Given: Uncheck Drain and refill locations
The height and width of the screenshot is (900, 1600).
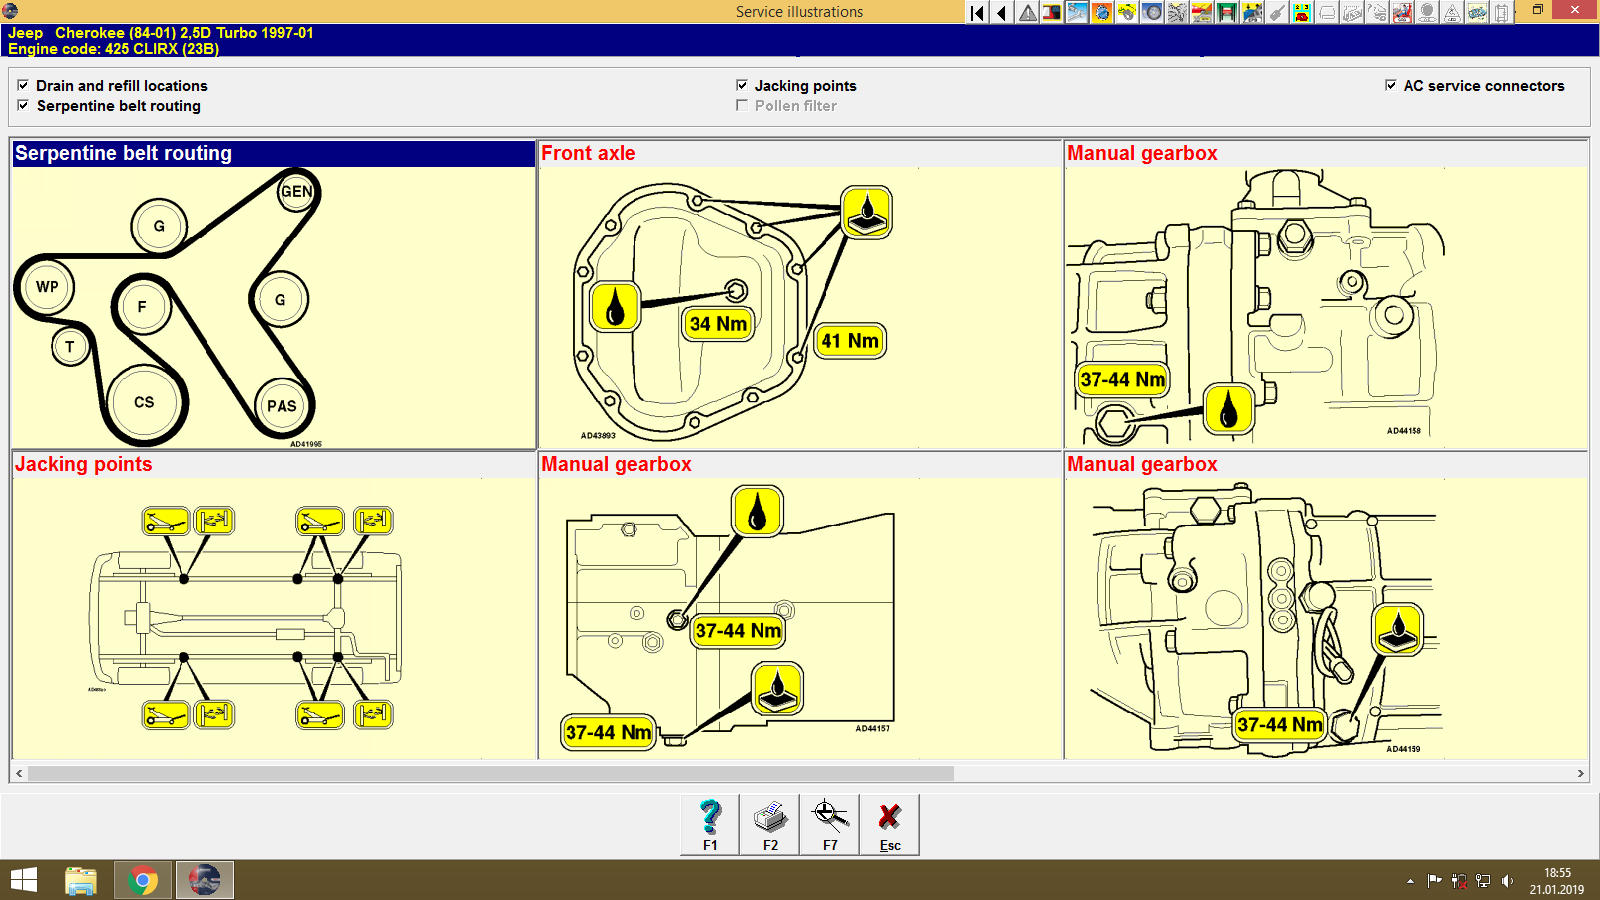Looking at the screenshot, I should 23,85.
